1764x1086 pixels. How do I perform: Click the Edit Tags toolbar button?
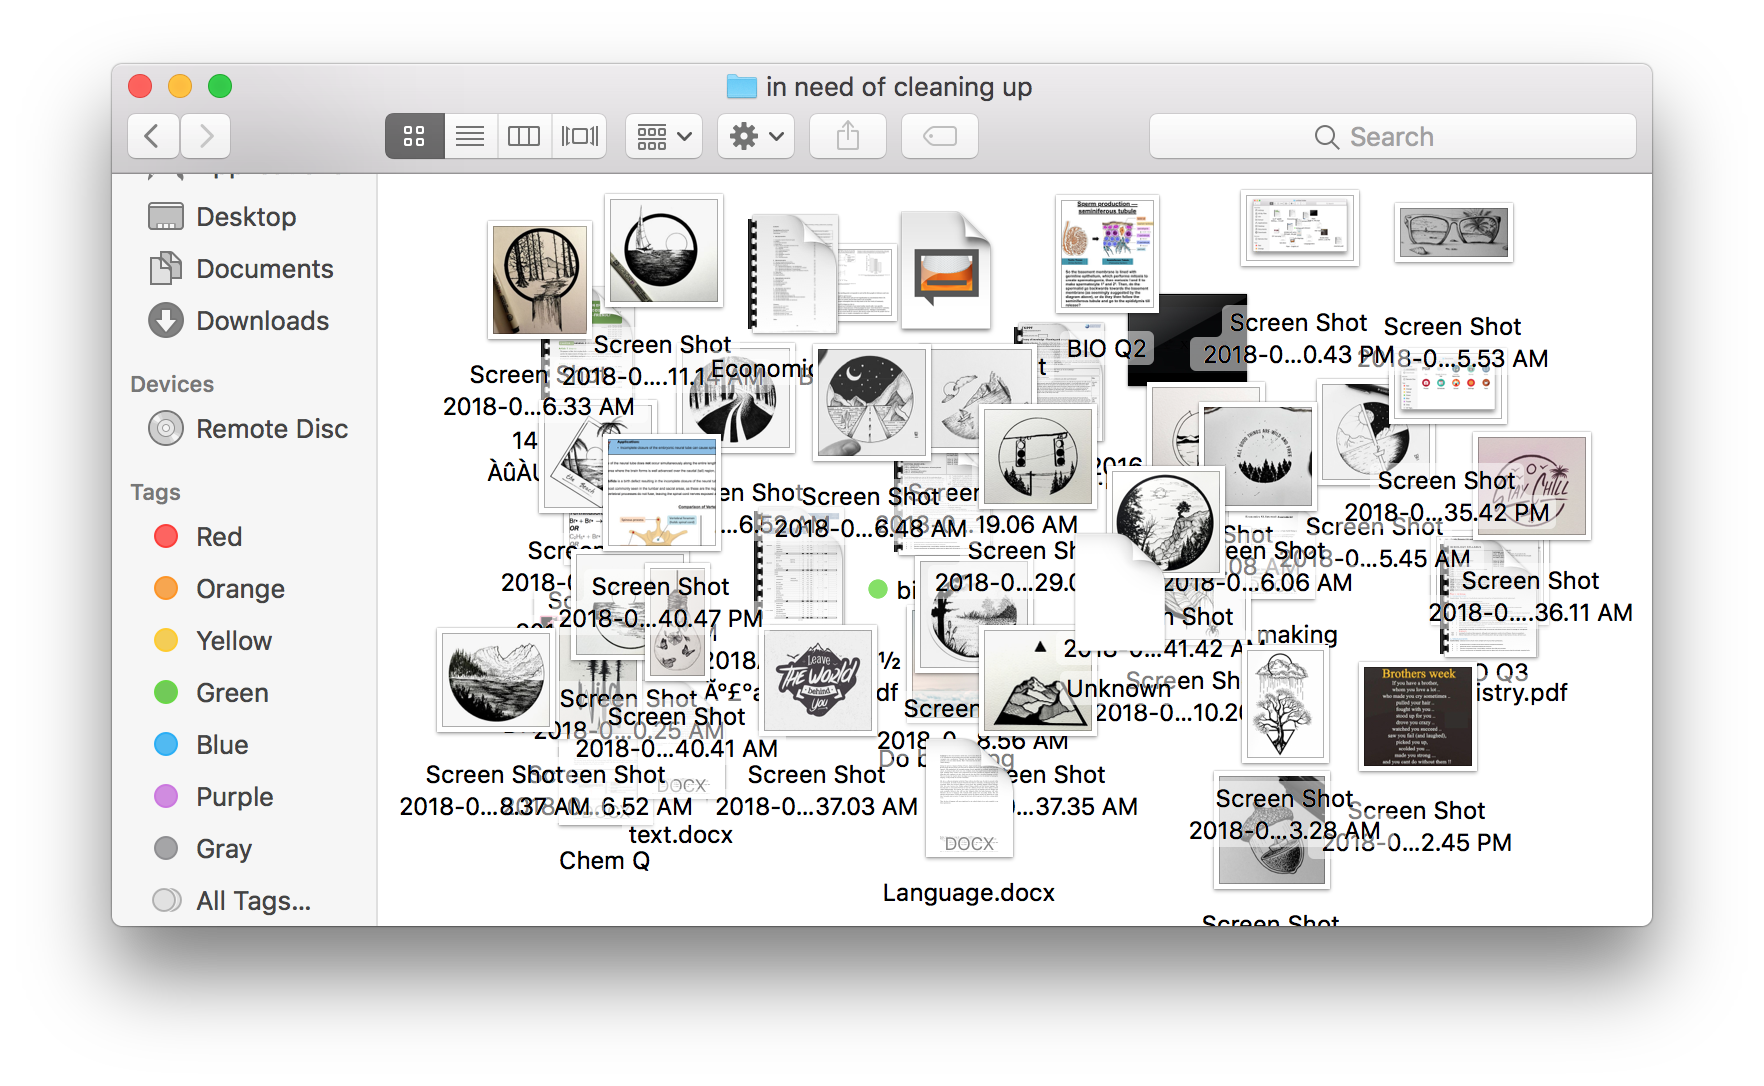click(x=940, y=136)
